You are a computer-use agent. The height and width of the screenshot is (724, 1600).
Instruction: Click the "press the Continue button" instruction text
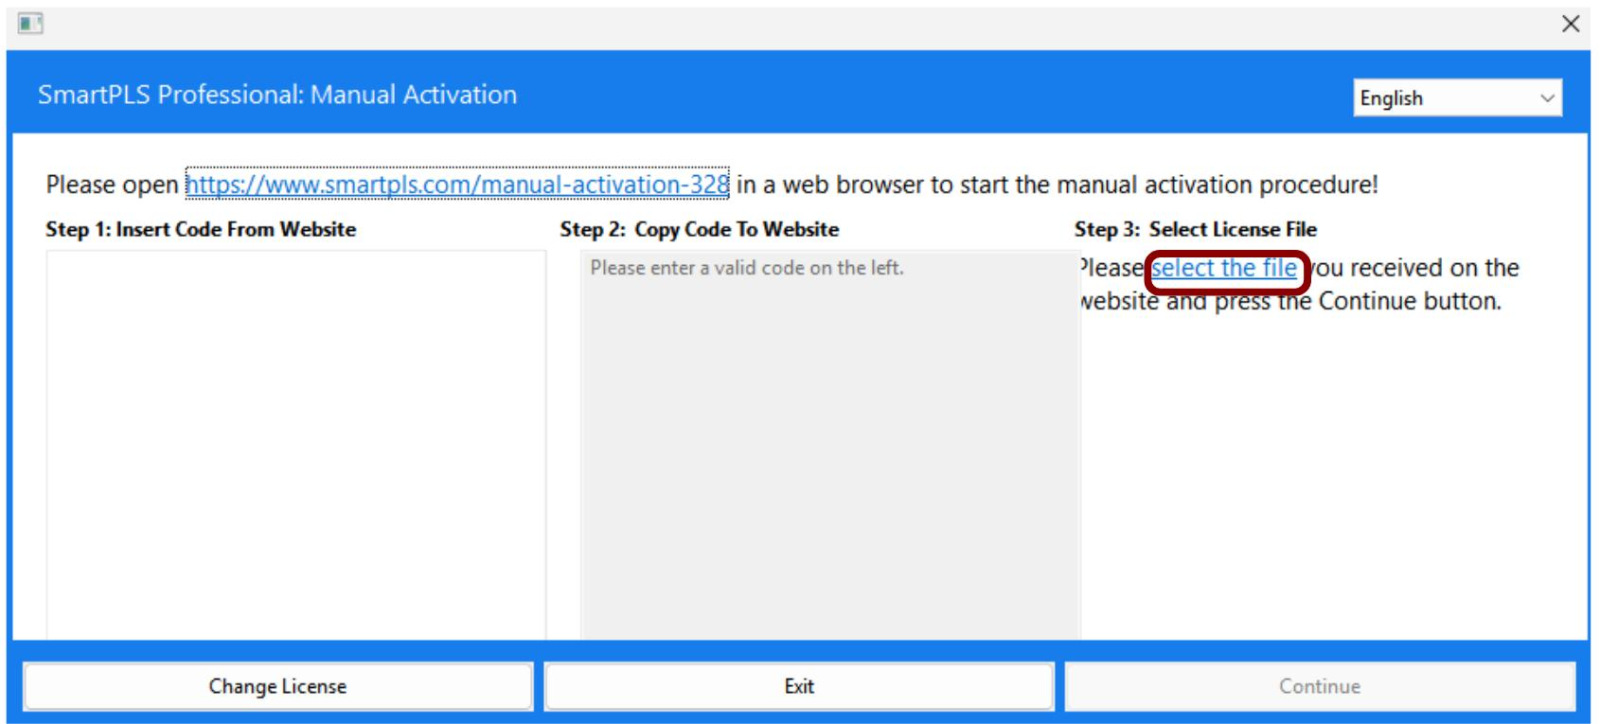(x=1390, y=301)
